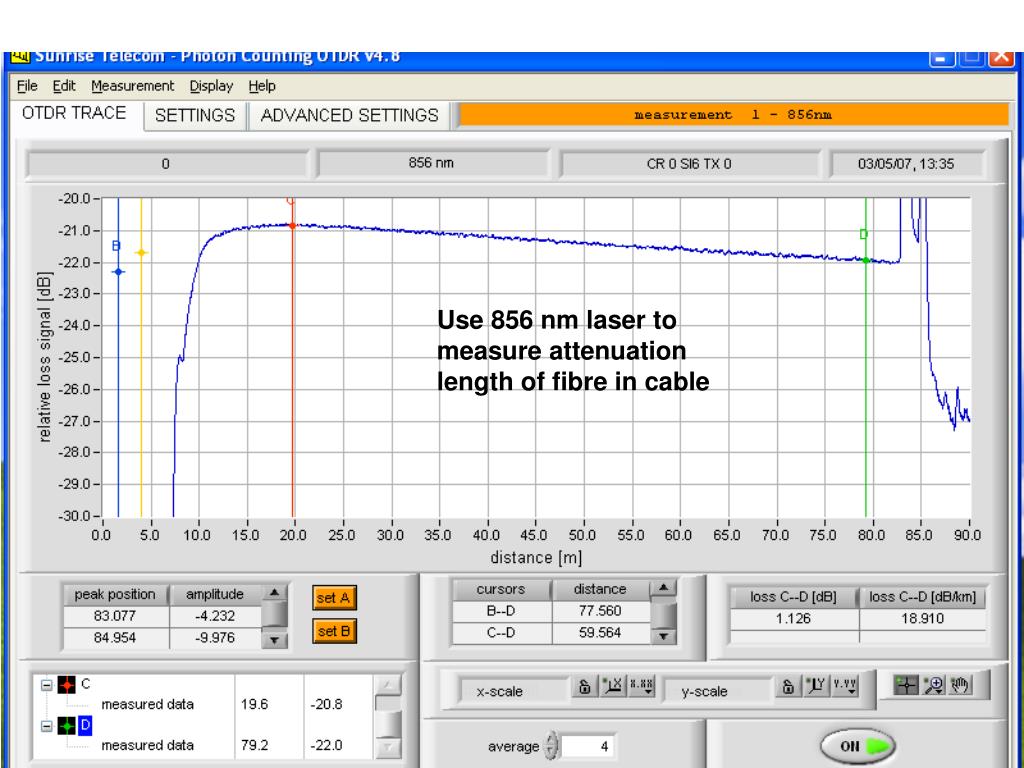Click the CR 0 SI6 TX 0 field
Screen dimensions: 1024x768
[689, 164]
